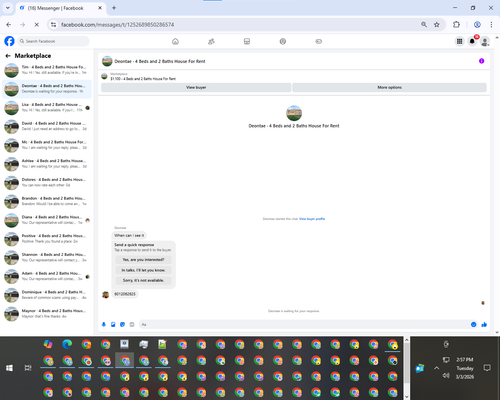Viewport: 500px width, 400px height.
Task: View site information icon in address bar
Action: pos(53,24)
